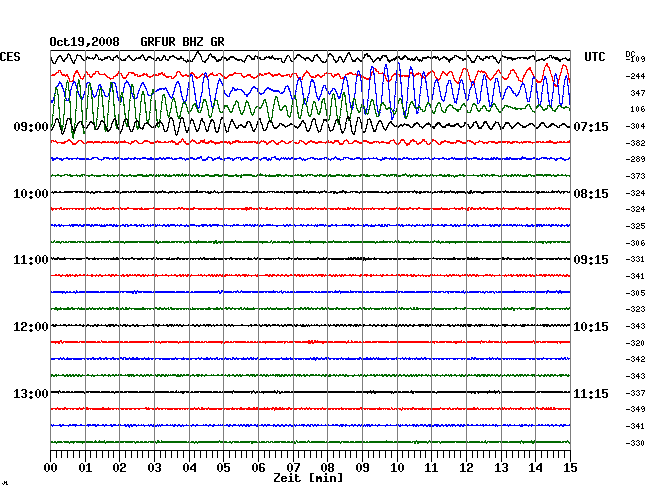The image size is (650, 494).
Task: Click minute tick label "08" on axis
Action: (327, 468)
